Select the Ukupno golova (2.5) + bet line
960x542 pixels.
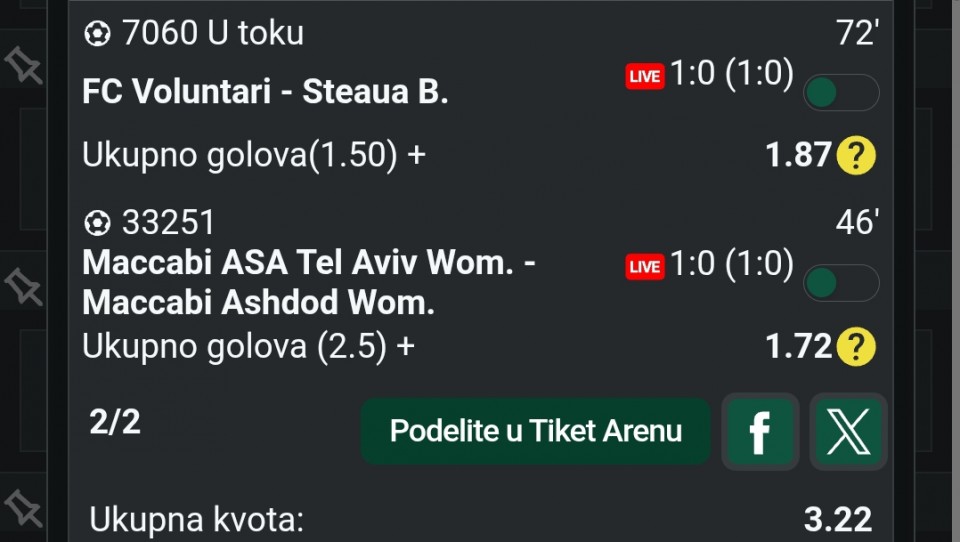[x=248, y=346]
